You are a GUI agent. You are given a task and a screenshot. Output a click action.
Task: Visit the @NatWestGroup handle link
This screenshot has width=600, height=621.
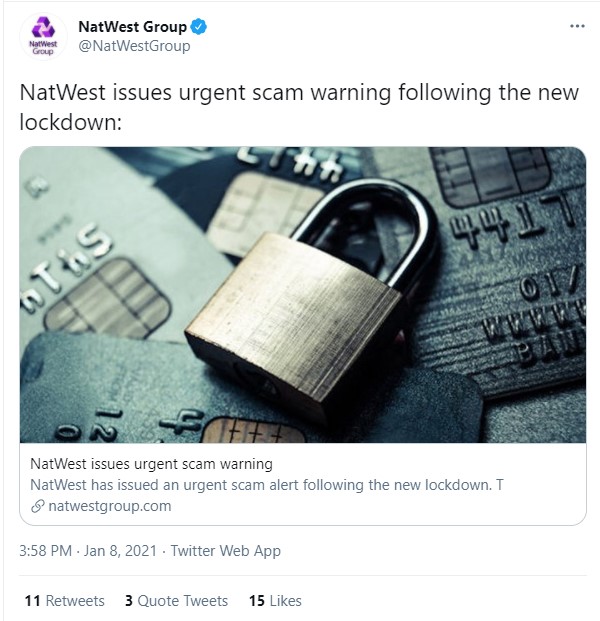(x=134, y=46)
